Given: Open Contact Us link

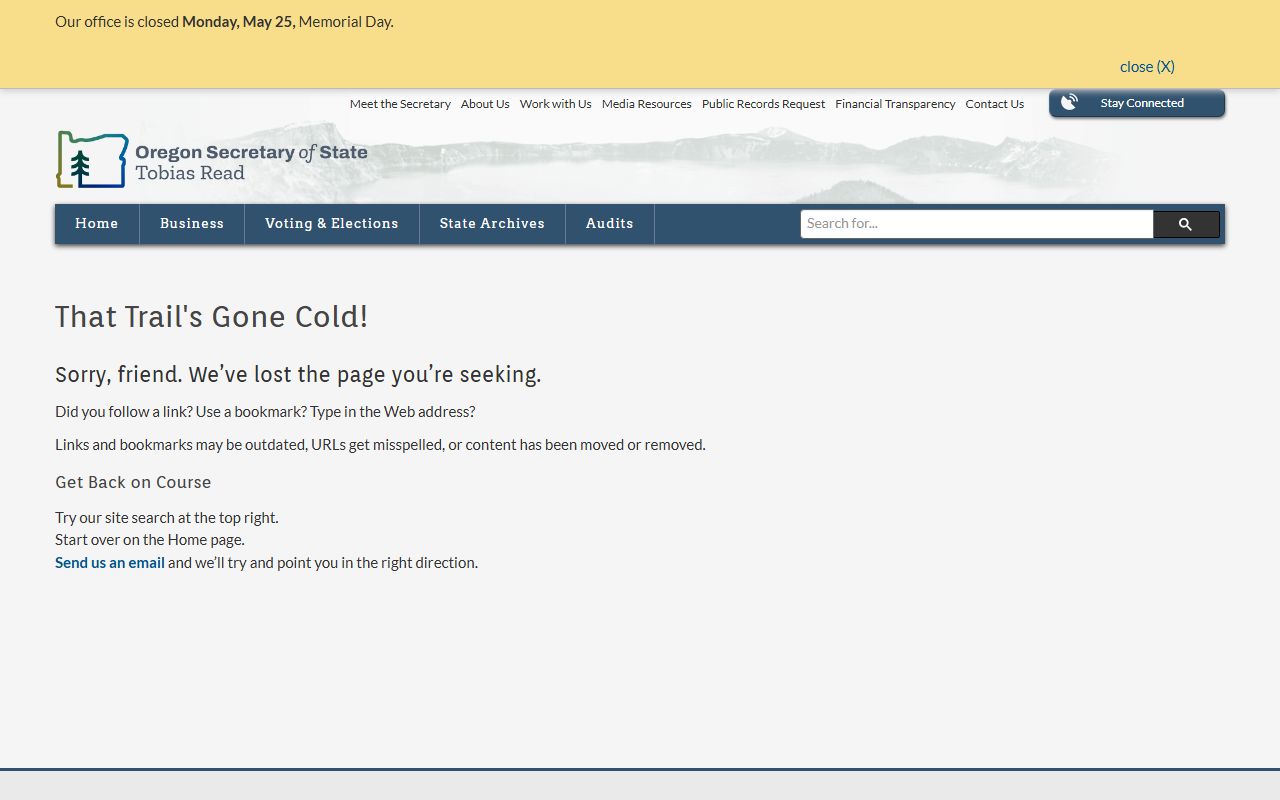Looking at the screenshot, I should tap(995, 104).
